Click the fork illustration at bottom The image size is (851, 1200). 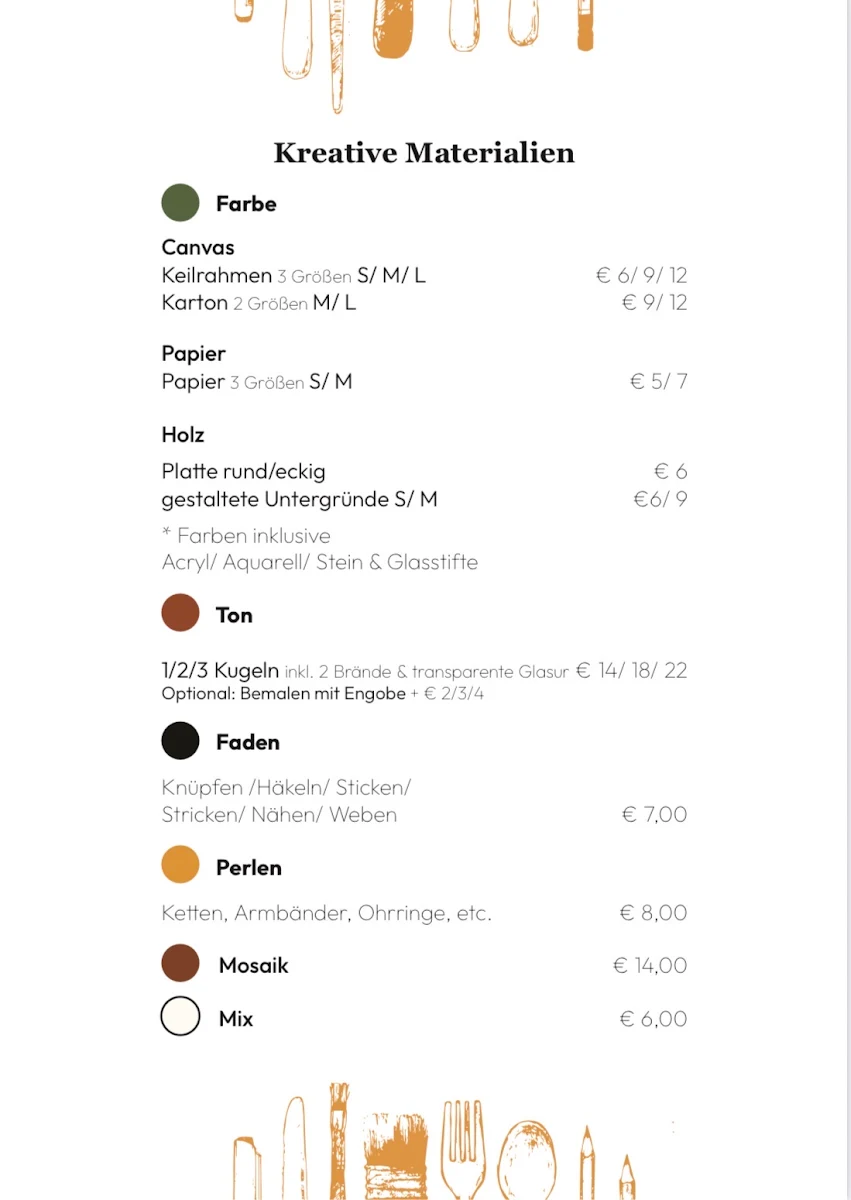pyautogui.click(x=463, y=1150)
